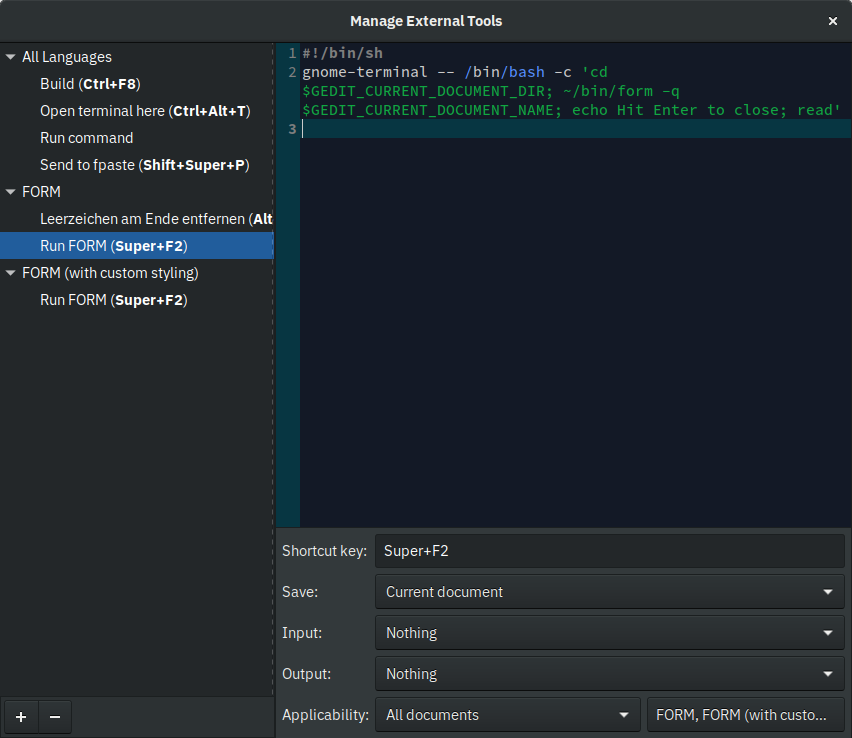The height and width of the screenshot is (738, 852).
Task: Collapse the FORM group
Action: point(10,192)
